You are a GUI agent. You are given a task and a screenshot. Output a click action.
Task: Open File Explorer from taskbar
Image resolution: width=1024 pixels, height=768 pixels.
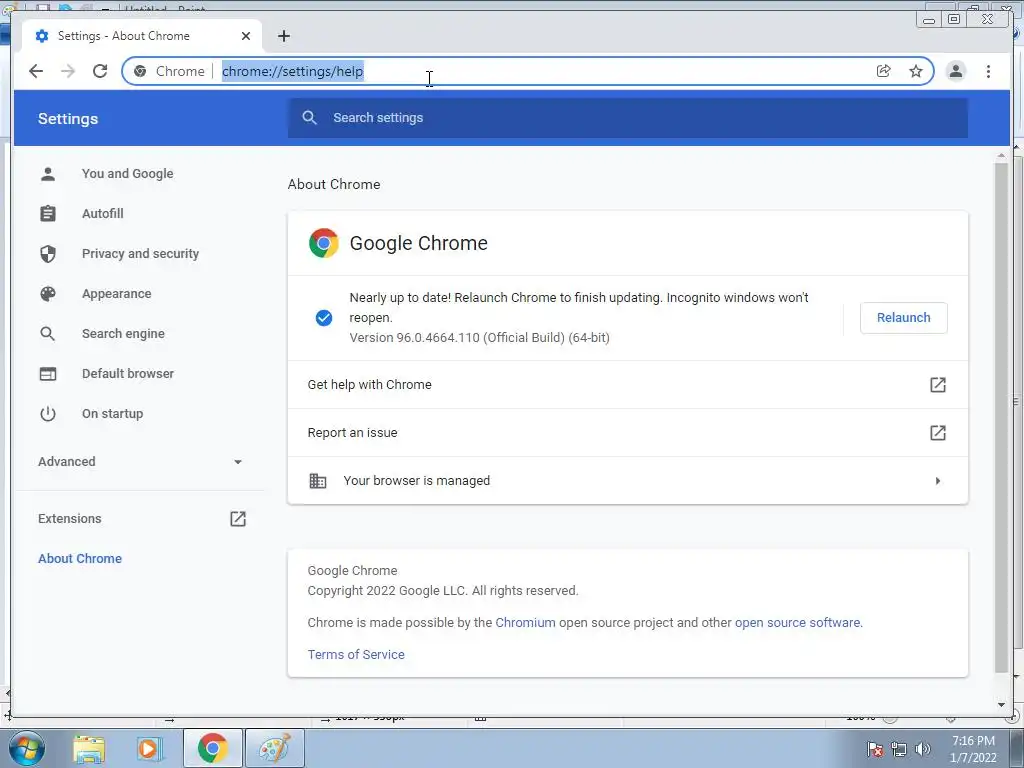[x=89, y=748]
